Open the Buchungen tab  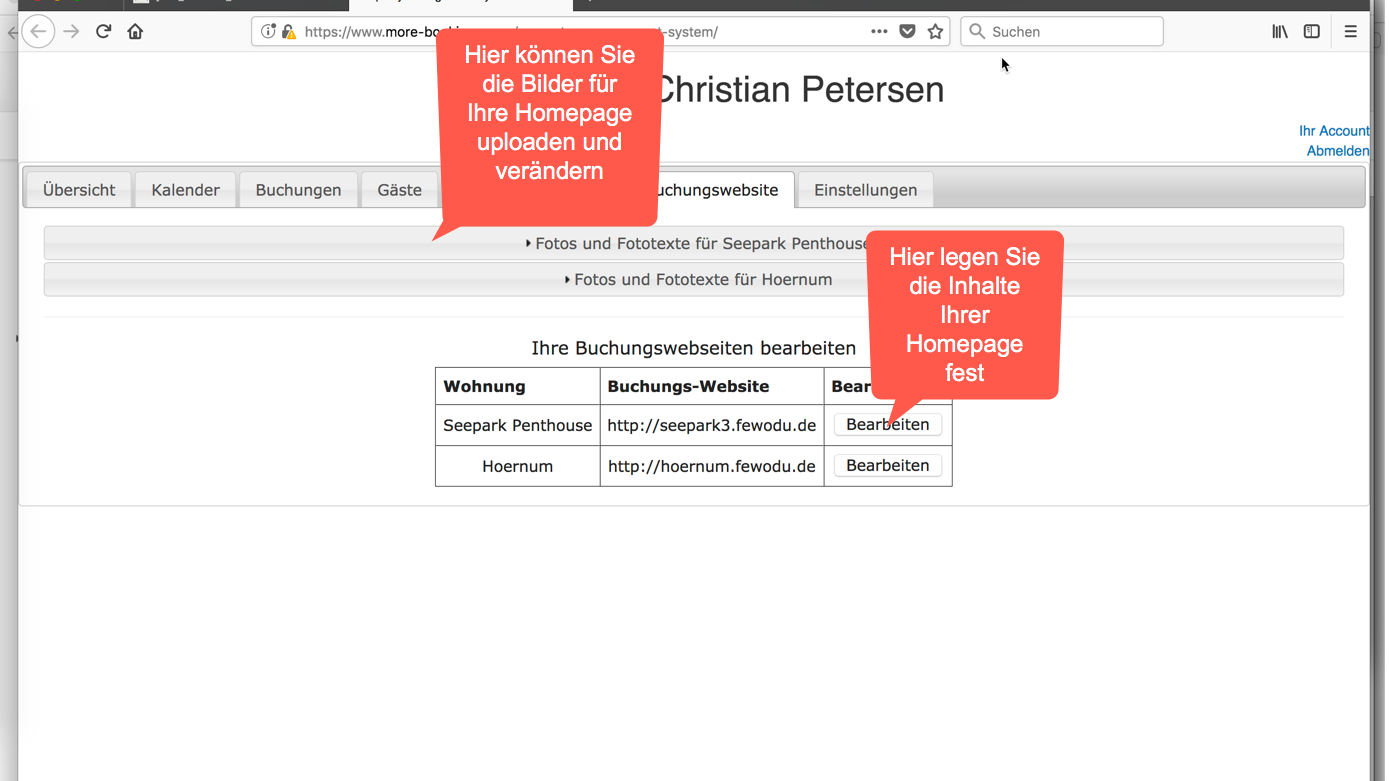pos(298,190)
